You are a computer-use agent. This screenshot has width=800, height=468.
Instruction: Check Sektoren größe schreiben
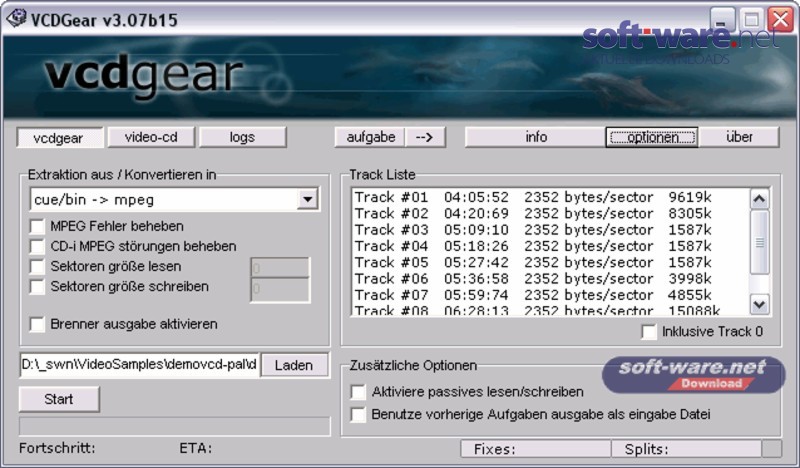(x=37, y=287)
